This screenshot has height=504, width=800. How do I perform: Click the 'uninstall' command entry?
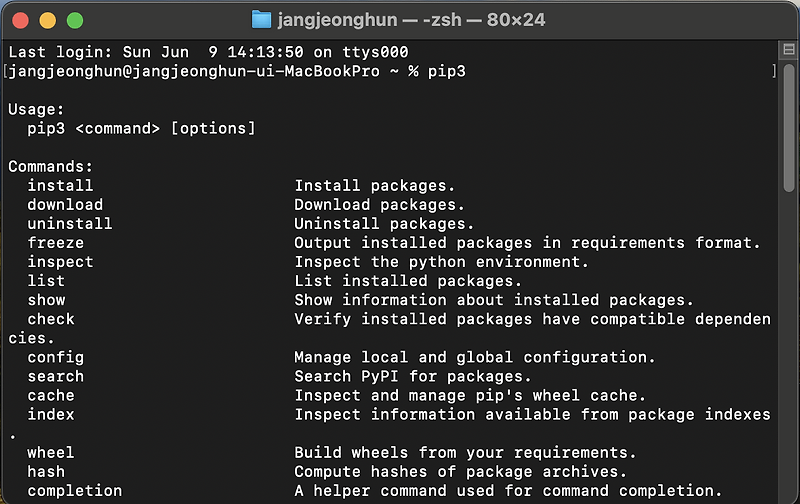click(70, 223)
